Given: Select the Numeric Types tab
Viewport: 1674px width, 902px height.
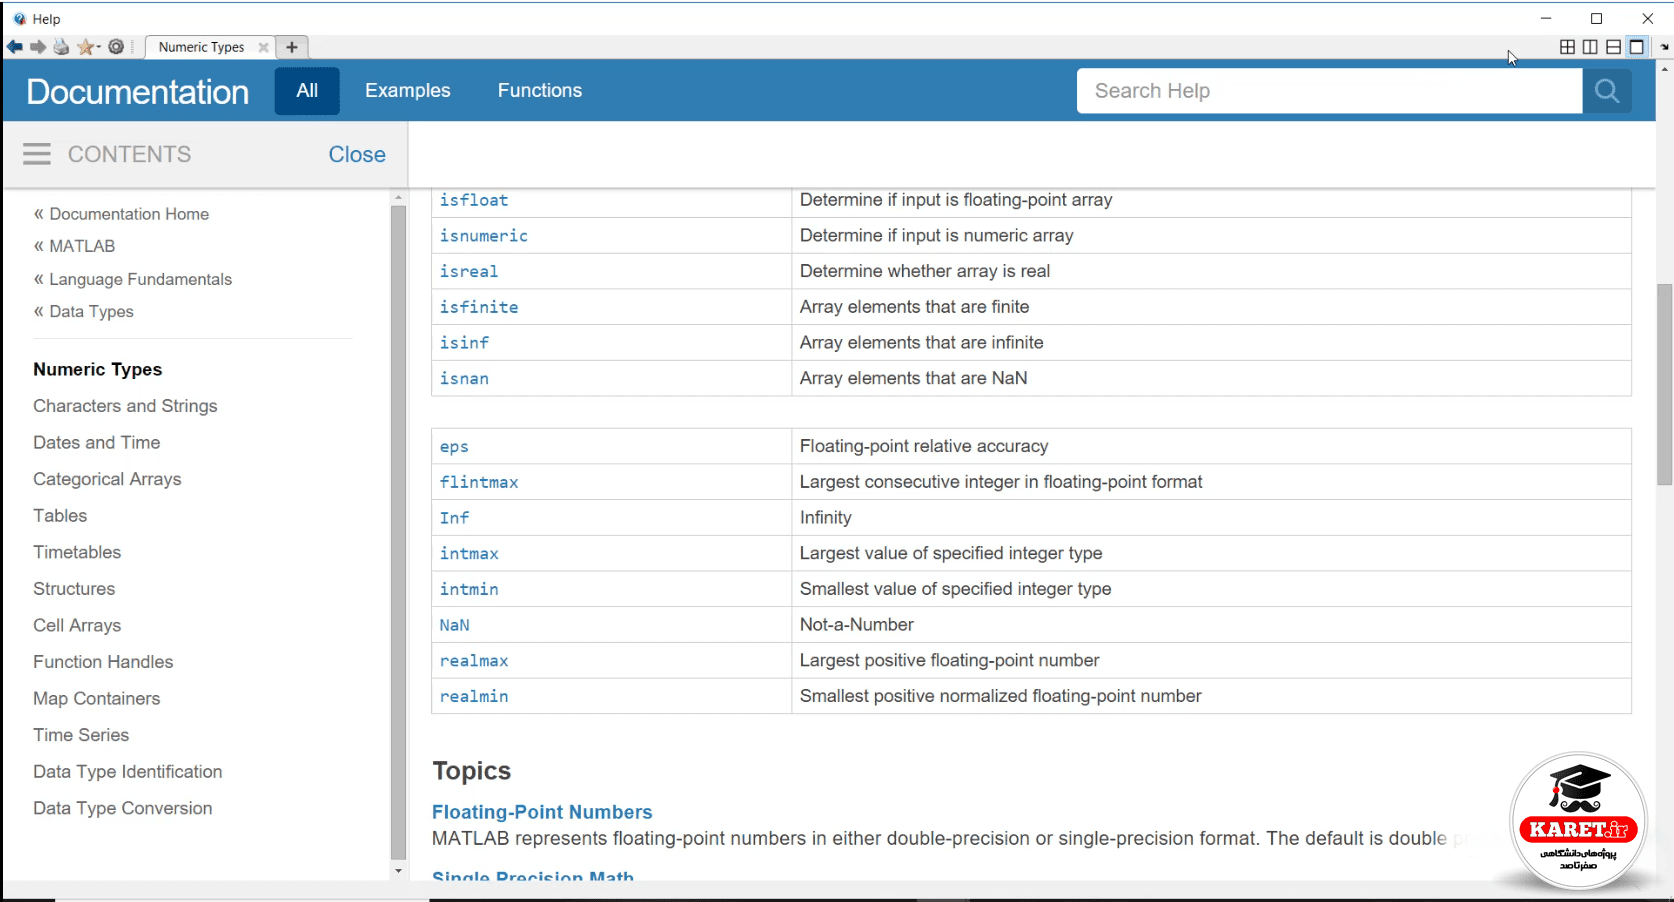Looking at the screenshot, I should [x=201, y=47].
